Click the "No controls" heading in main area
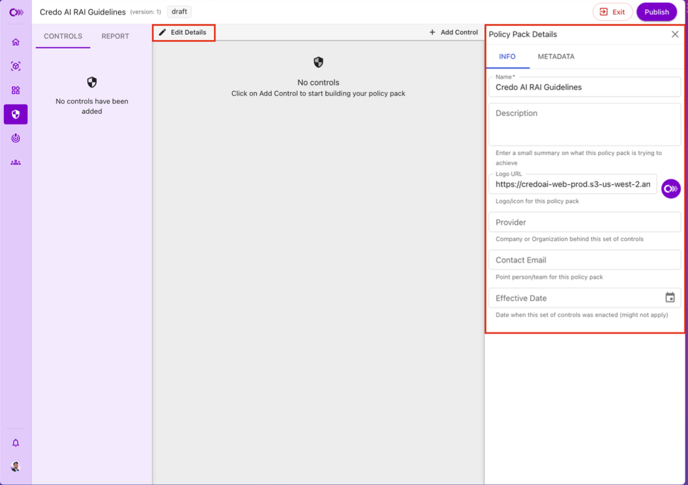This screenshot has height=485, width=688. pos(319,83)
